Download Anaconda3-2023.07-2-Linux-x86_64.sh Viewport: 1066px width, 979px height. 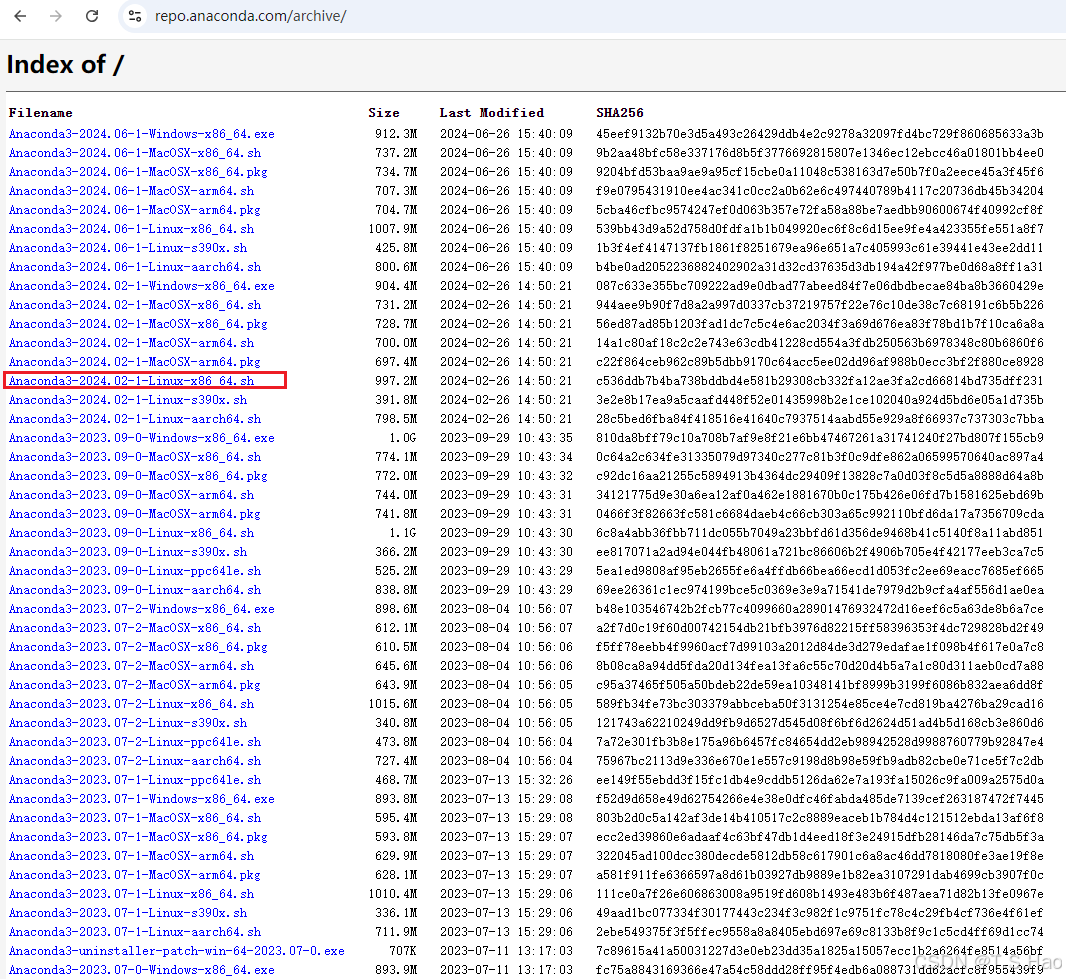coord(131,705)
